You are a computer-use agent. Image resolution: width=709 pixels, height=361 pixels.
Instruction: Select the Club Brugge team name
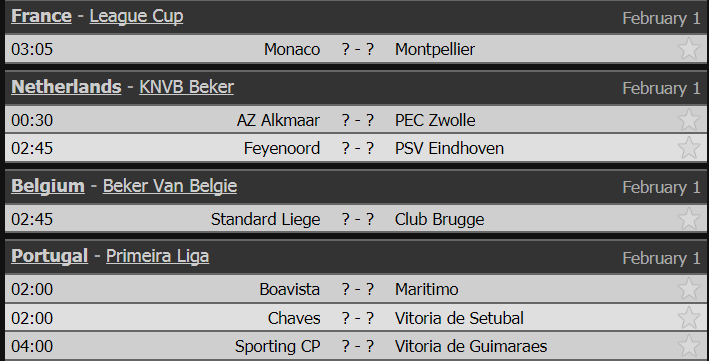tap(440, 219)
